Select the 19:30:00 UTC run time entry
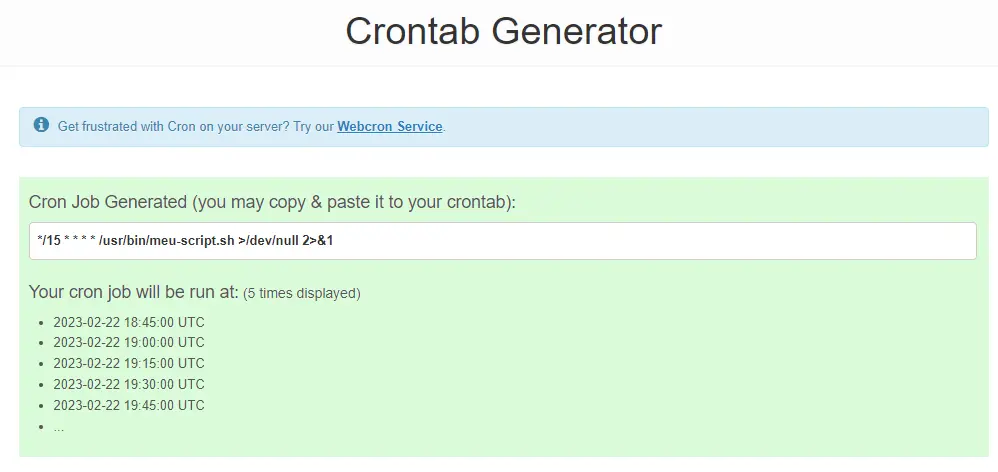The width and height of the screenshot is (998, 472). [x=129, y=384]
